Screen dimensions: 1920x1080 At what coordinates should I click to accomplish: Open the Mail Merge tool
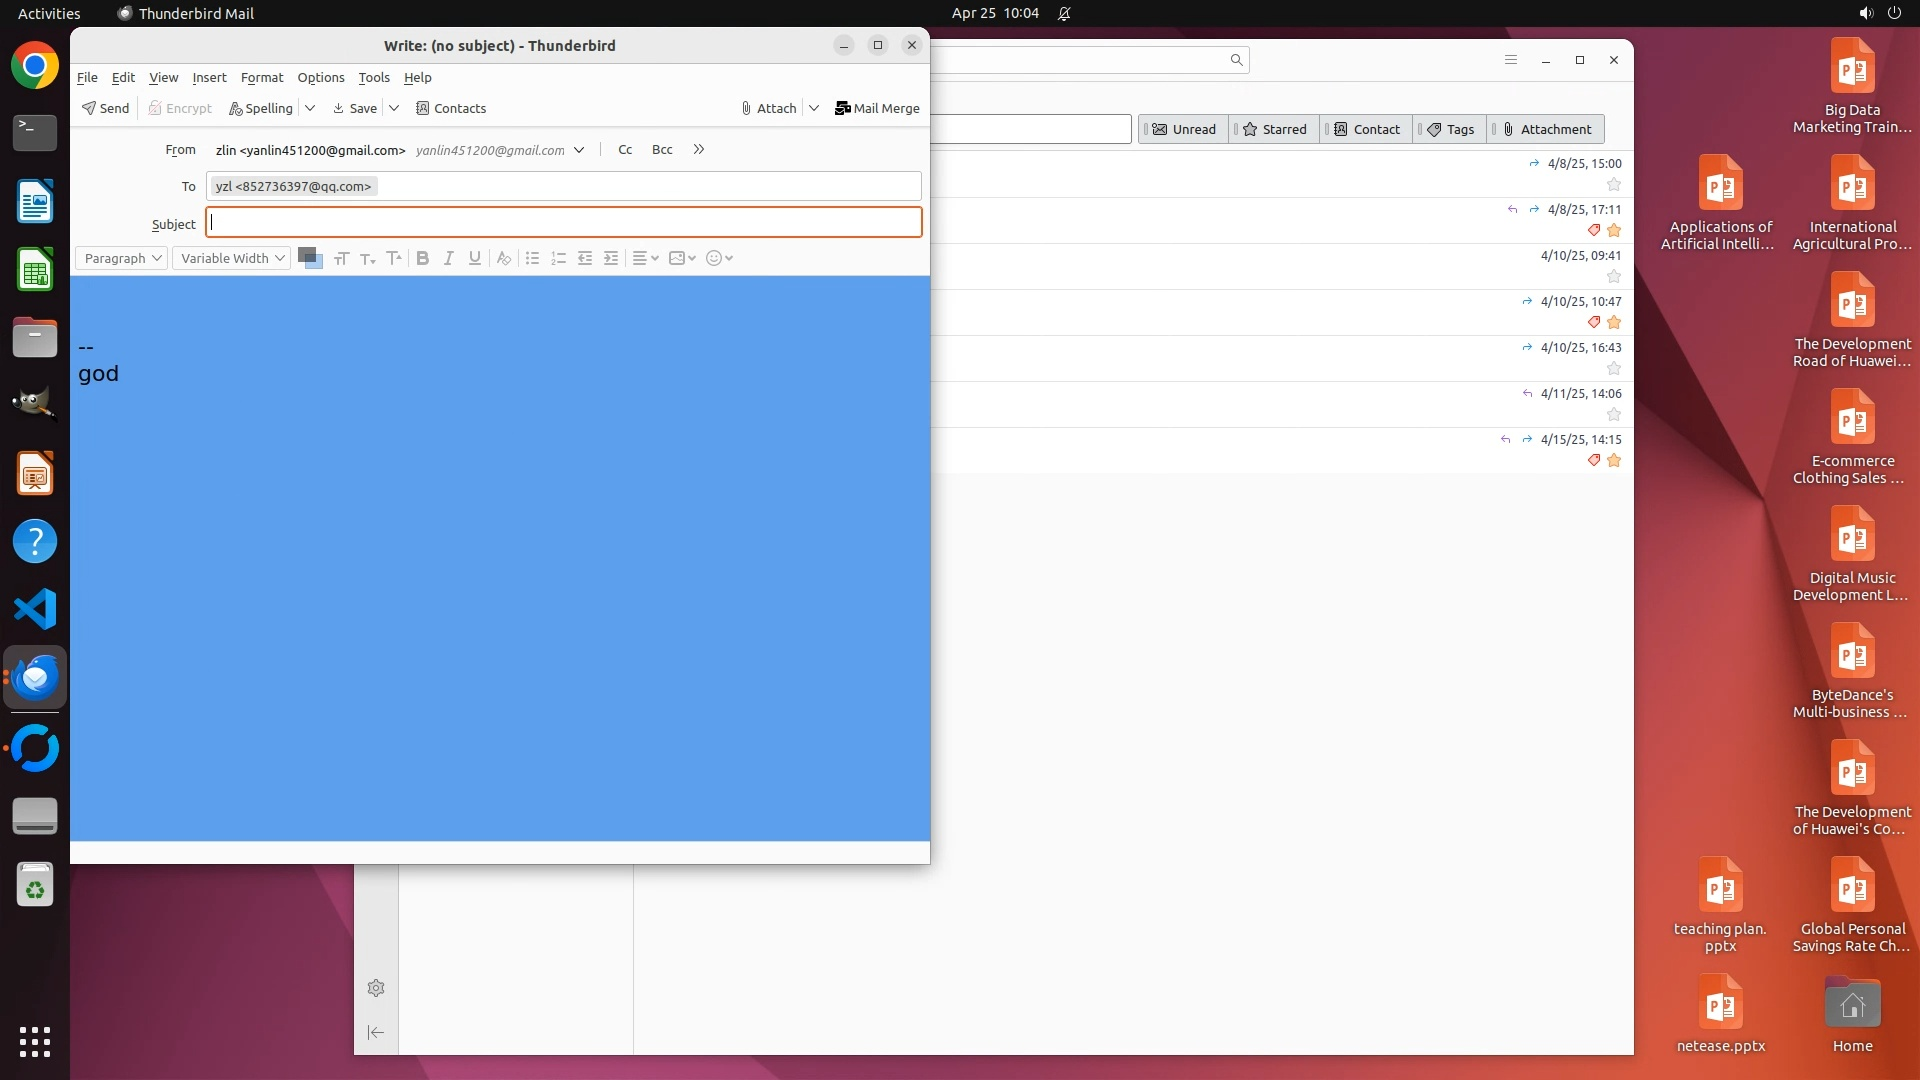pyautogui.click(x=877, y=108)
